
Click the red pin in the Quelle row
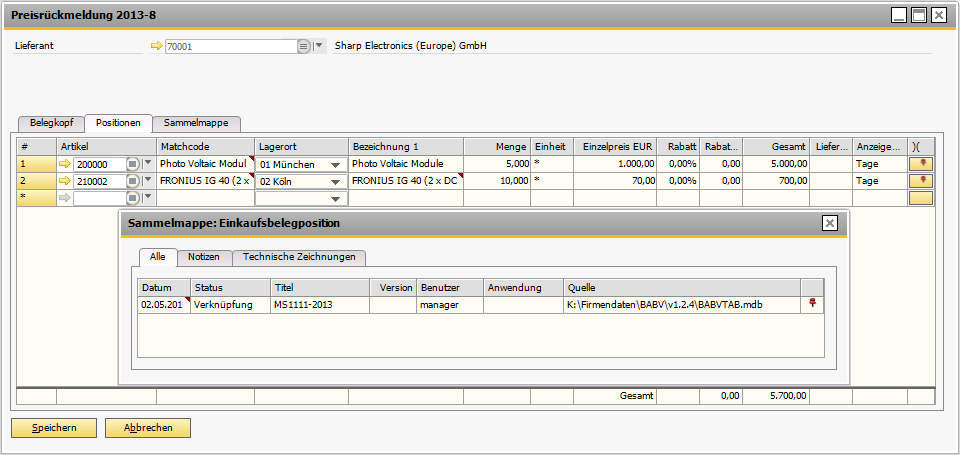812,305
